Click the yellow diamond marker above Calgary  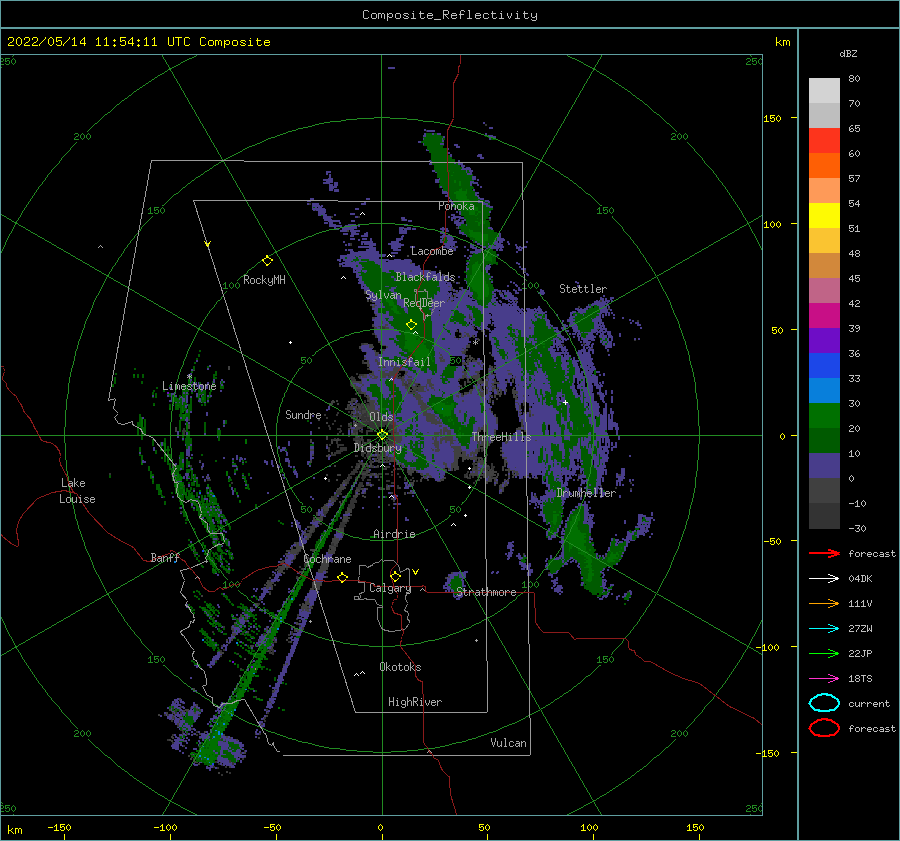pos(395,576)
